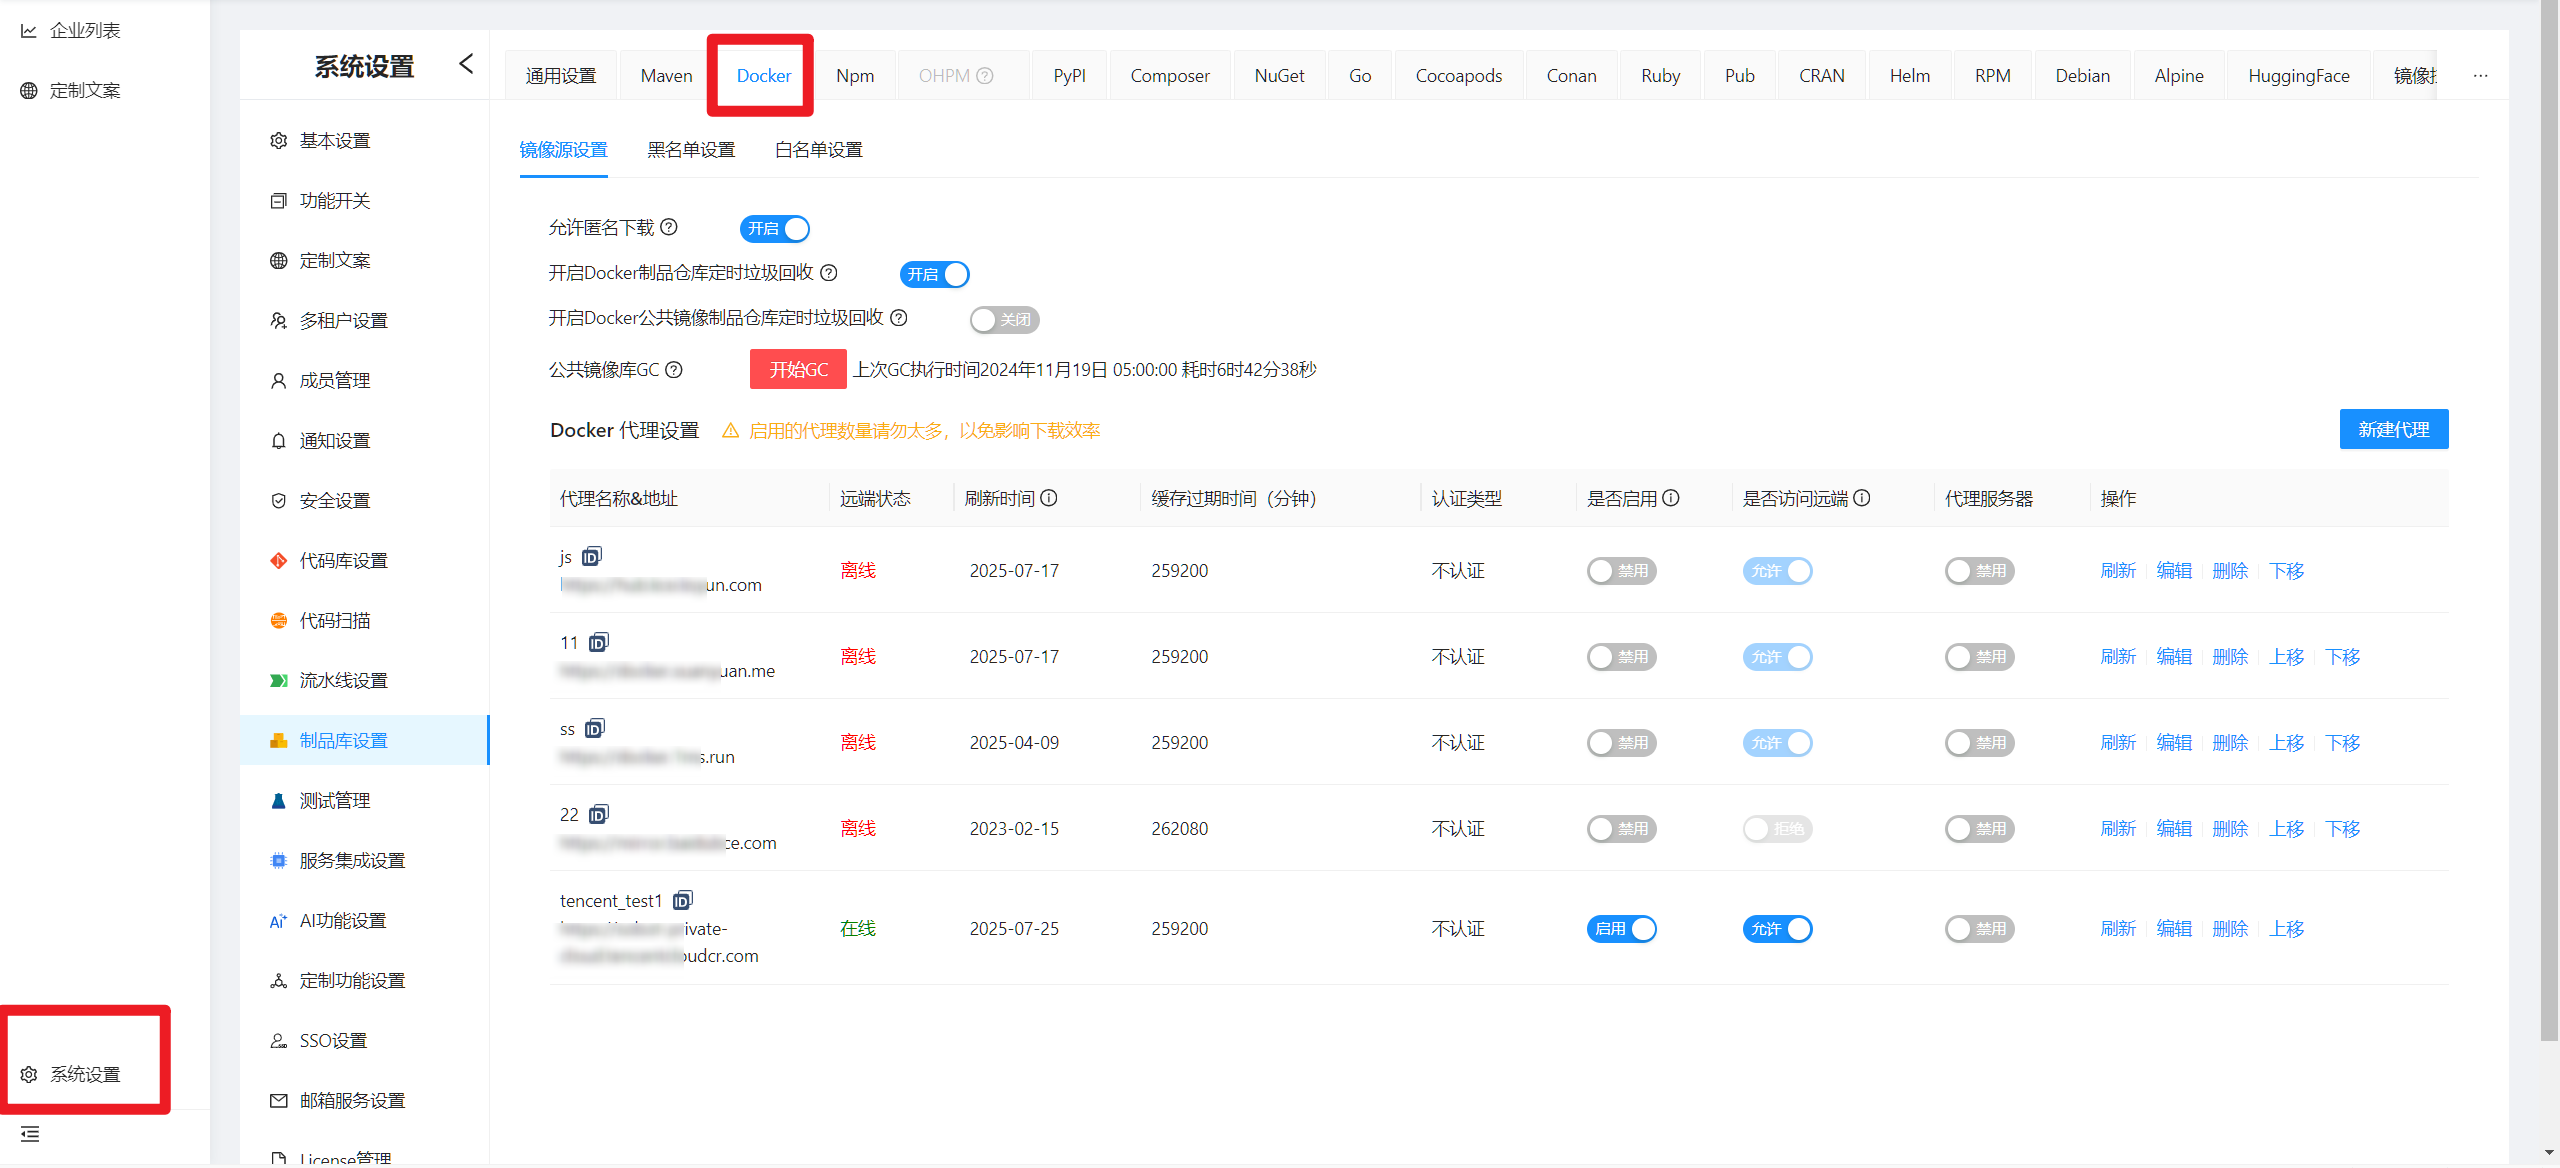Collapse navigation with the bottom-left icon
This screenshot has height=1168, width=2560.
[29, 1134]
